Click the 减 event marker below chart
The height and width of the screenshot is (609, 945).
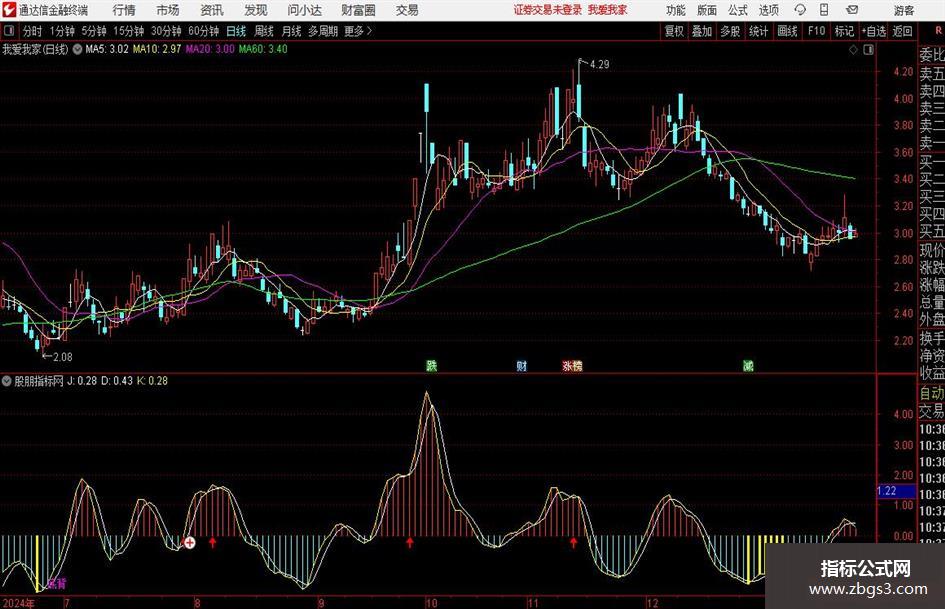[x=748, y=366]
